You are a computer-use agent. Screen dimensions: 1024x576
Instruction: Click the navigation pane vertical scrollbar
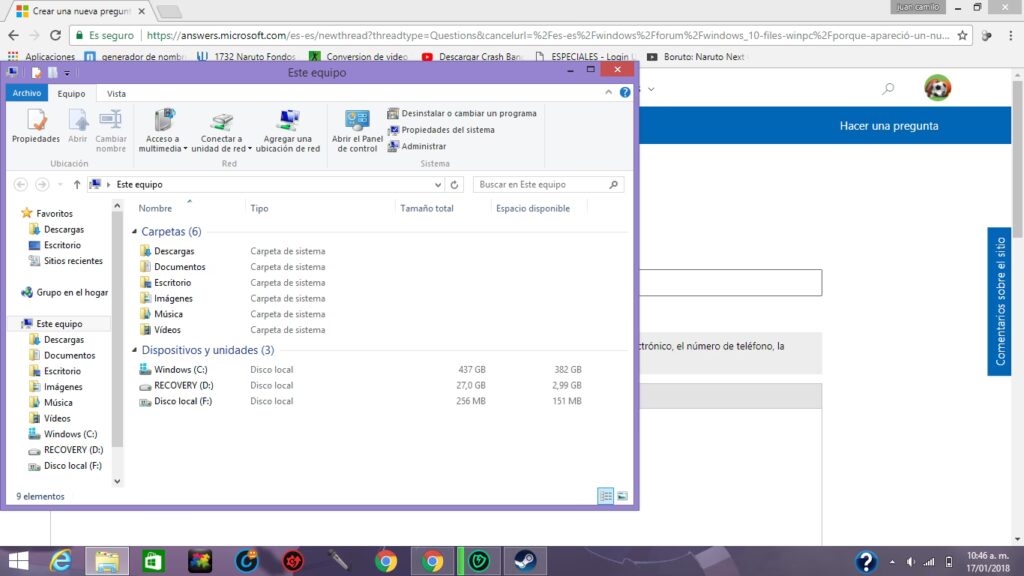117,329
